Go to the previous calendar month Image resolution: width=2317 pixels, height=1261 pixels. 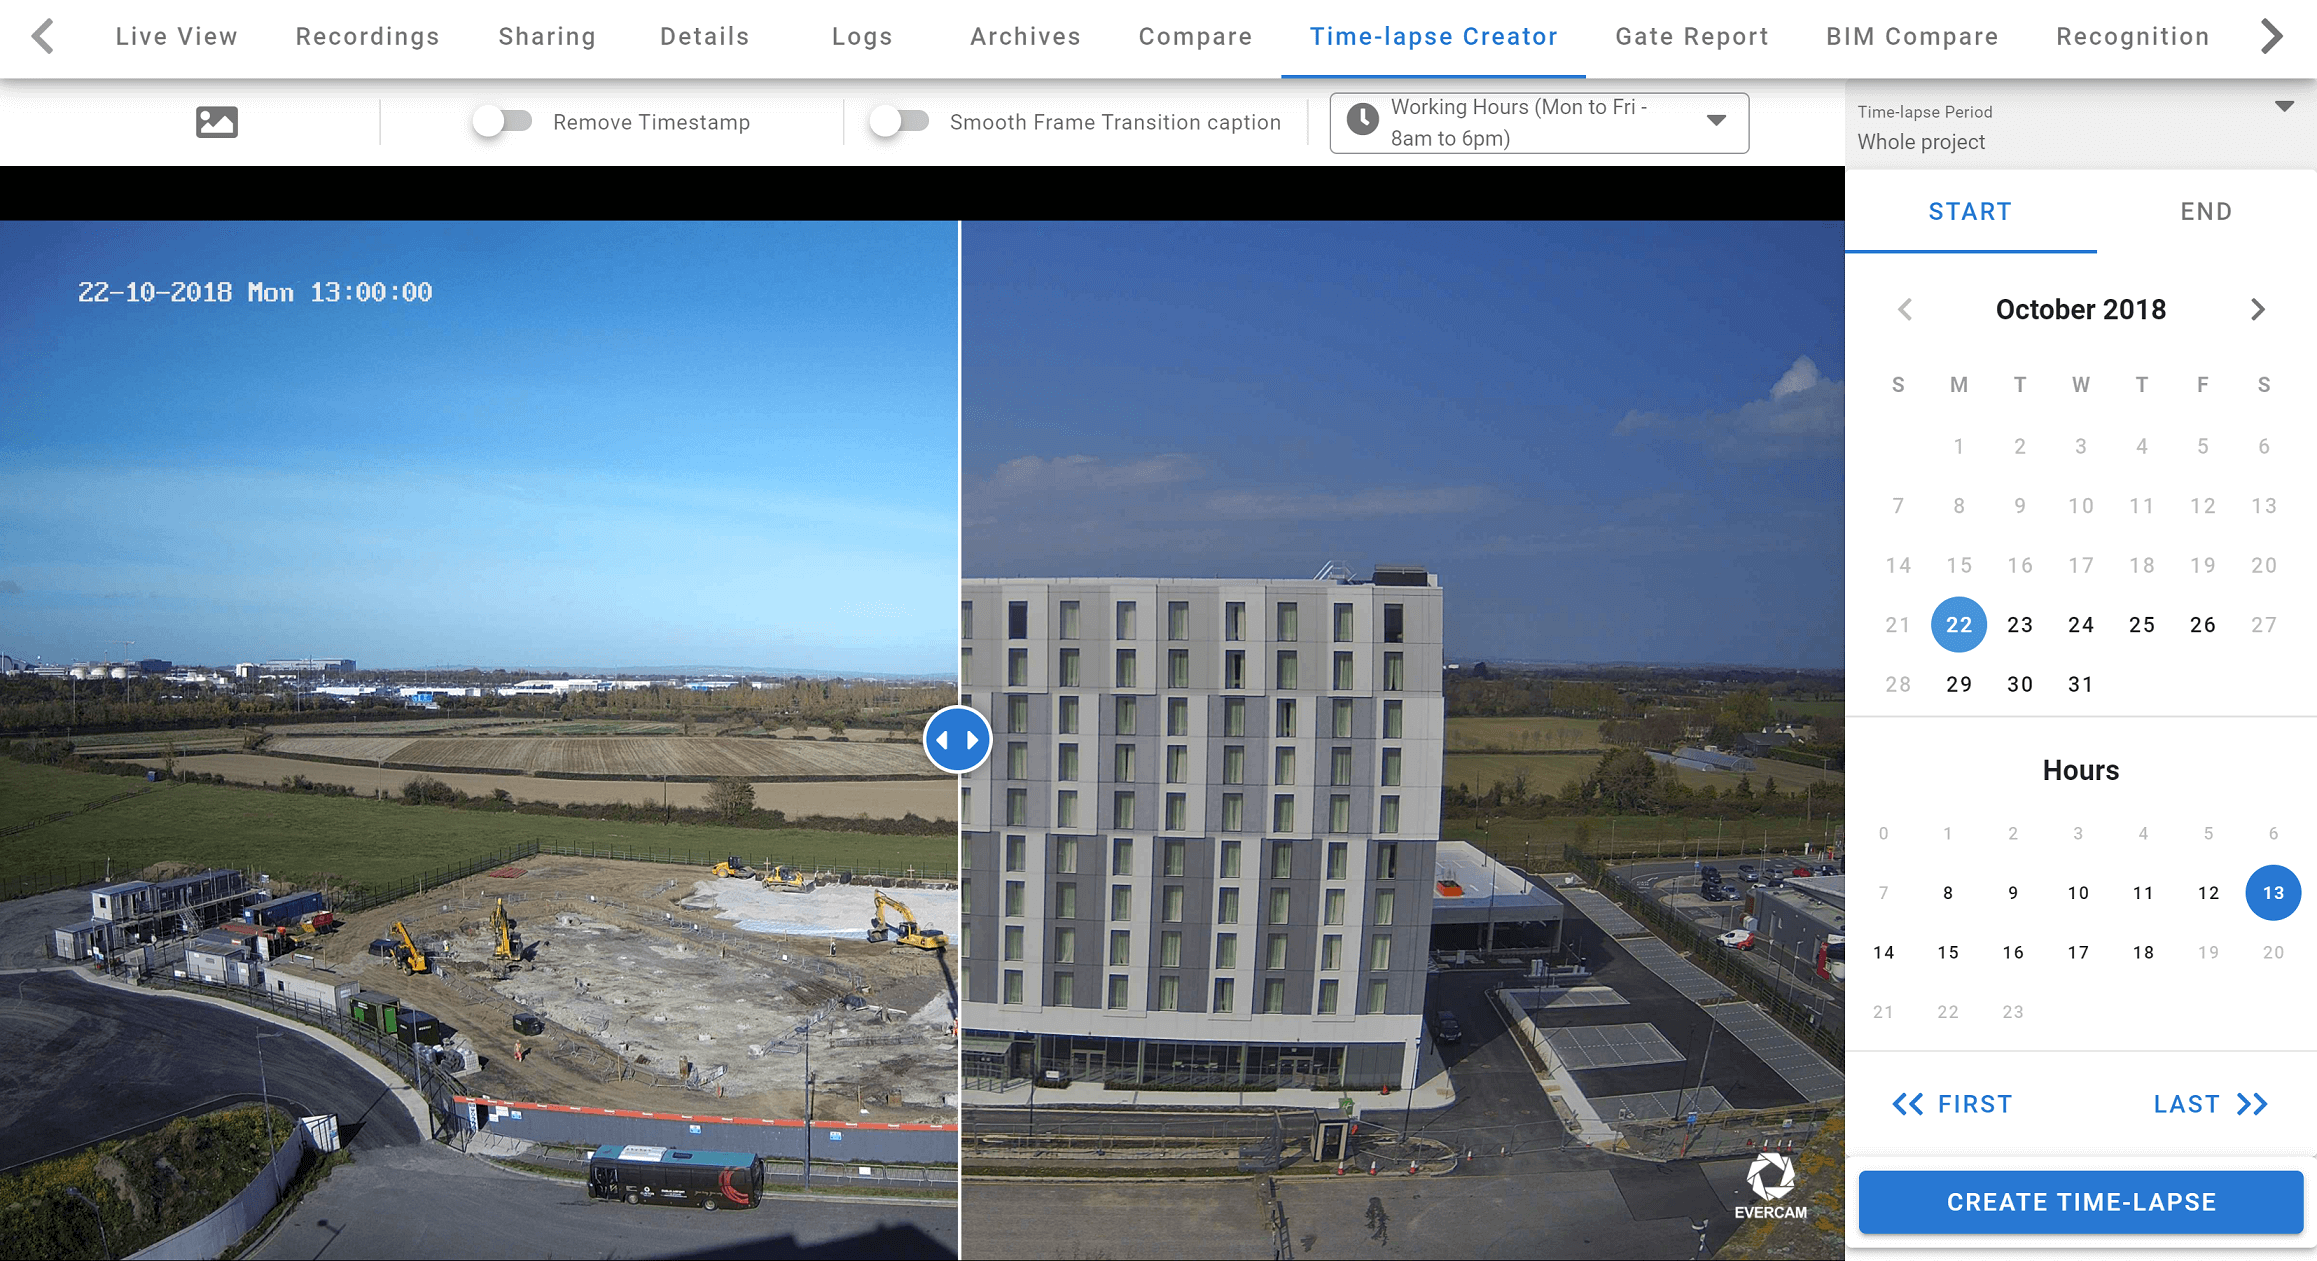[x=1905, y=310]
